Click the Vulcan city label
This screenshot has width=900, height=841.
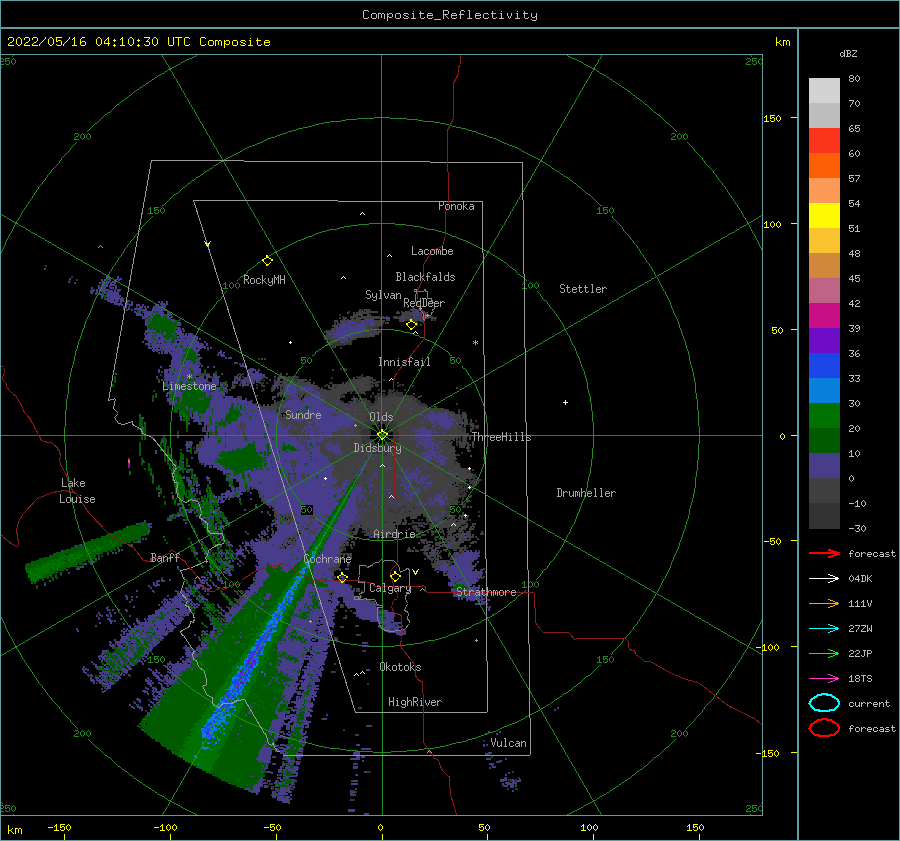(509, 743)
